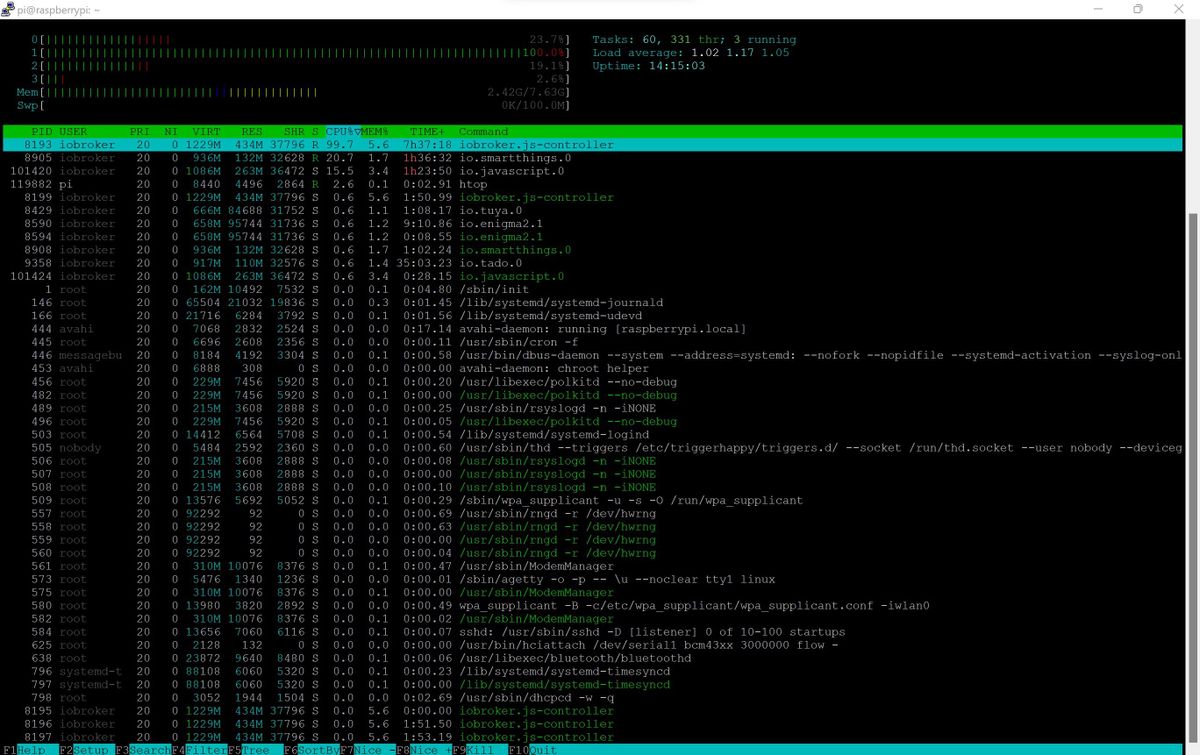Screen dimensions: 1200x755
Task: Sort by the USER column header
Action: click(x=73, y=132)
